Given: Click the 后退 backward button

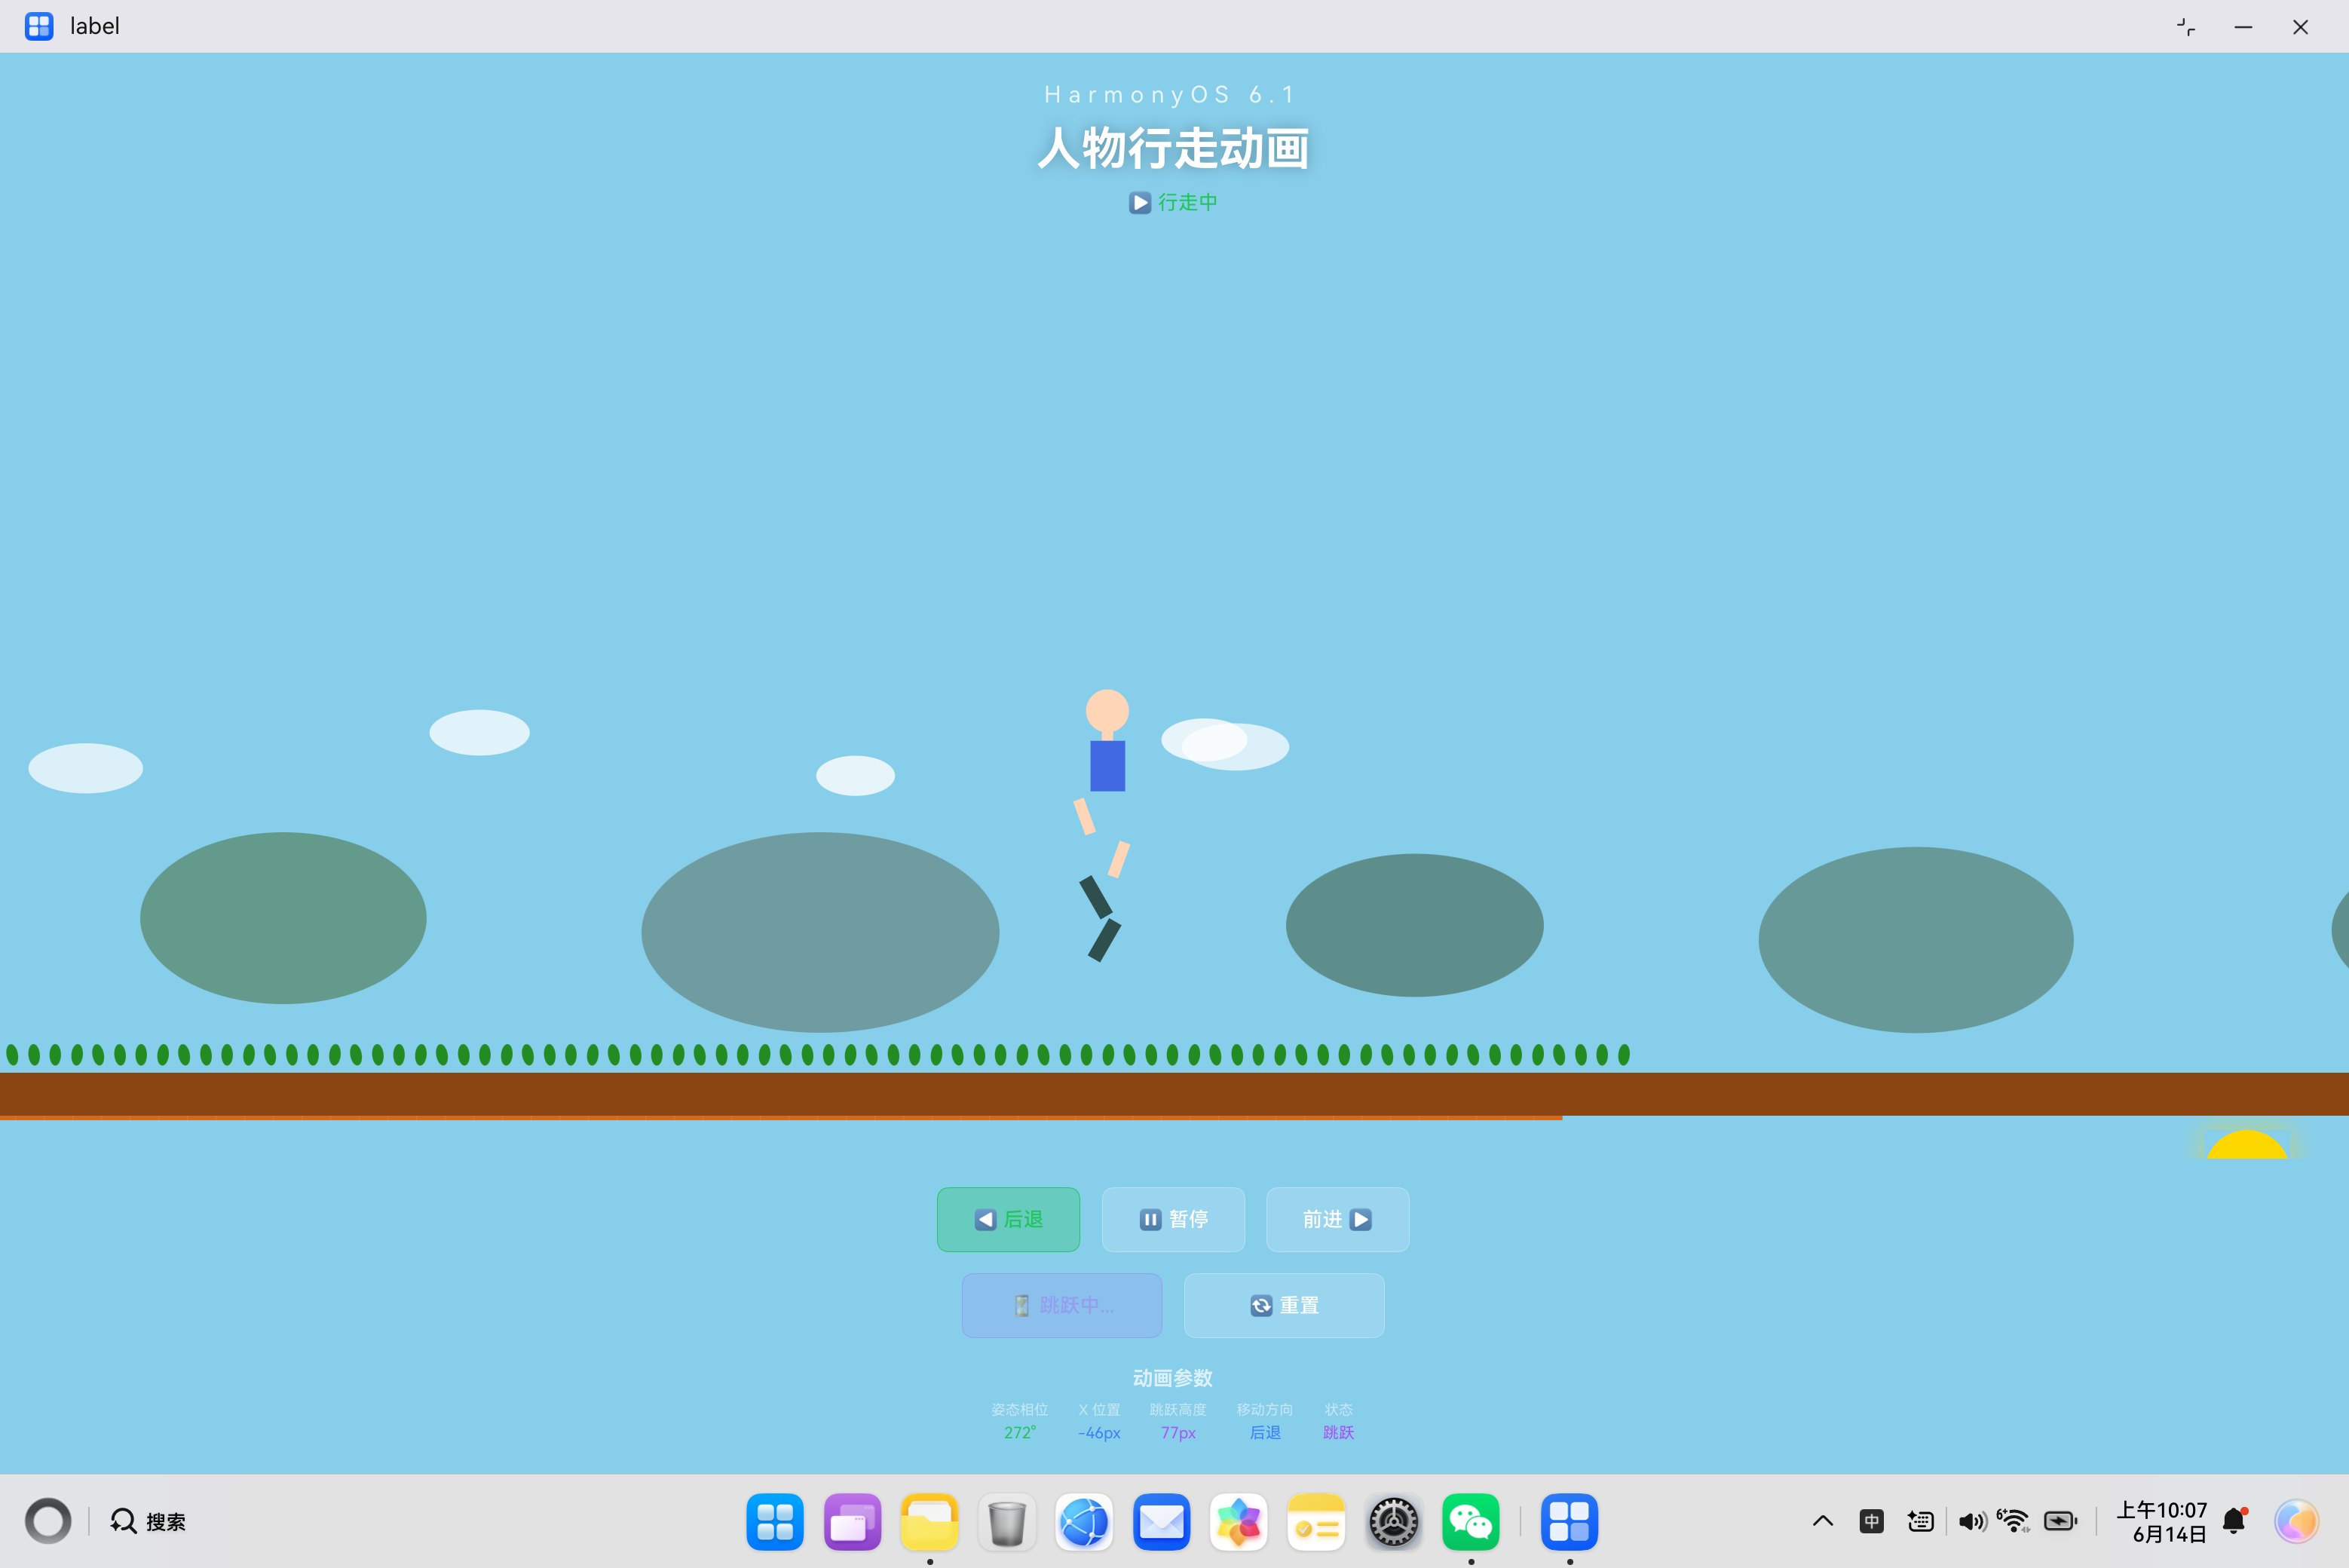Looking at the screenshot, I should coord(1008,1219).
